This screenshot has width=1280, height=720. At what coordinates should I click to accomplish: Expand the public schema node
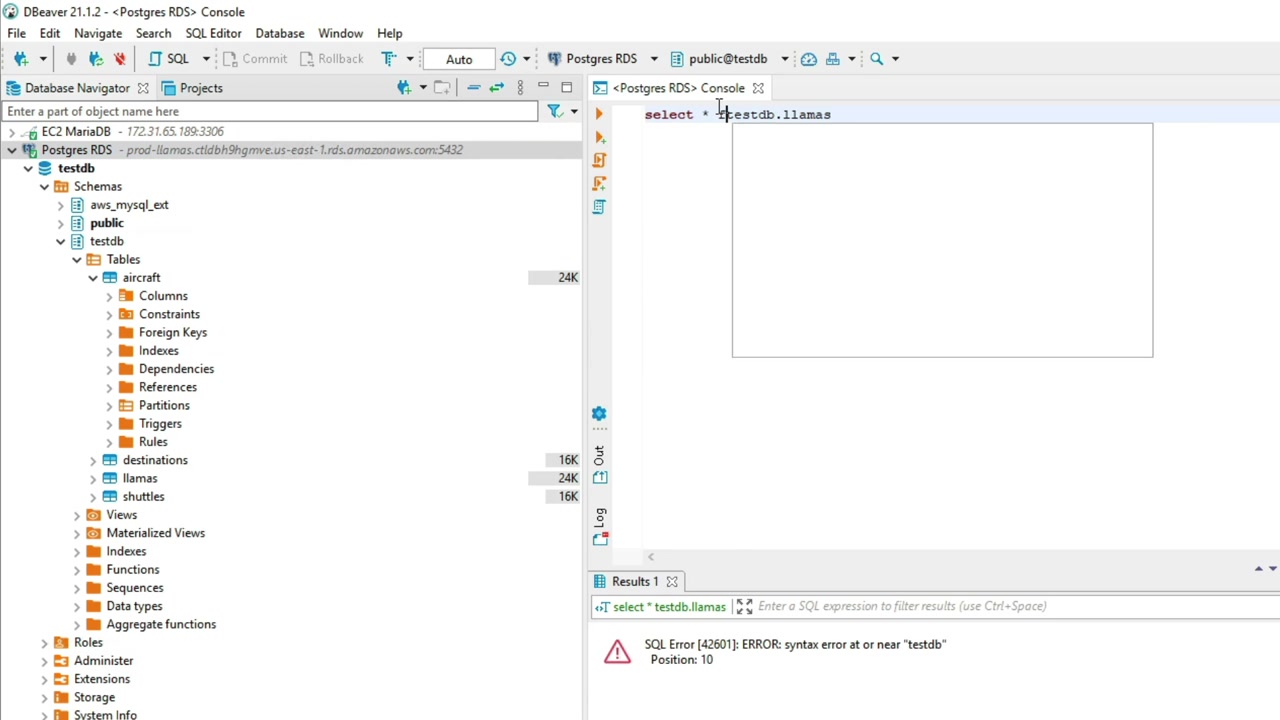pos(60,223)
